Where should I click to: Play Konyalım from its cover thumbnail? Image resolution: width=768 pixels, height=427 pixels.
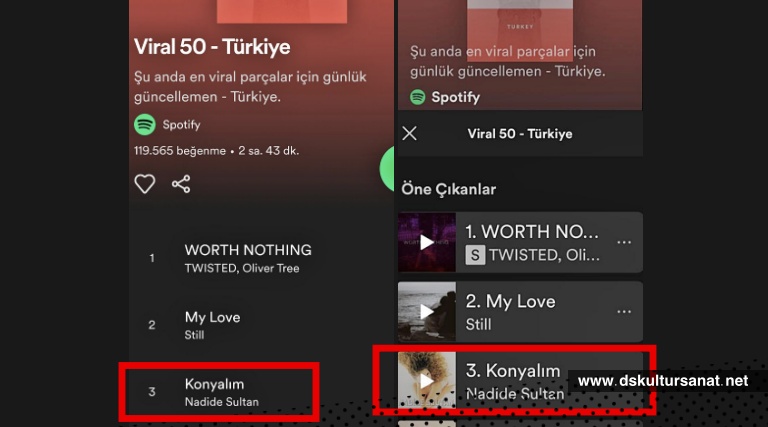(427, 380)
